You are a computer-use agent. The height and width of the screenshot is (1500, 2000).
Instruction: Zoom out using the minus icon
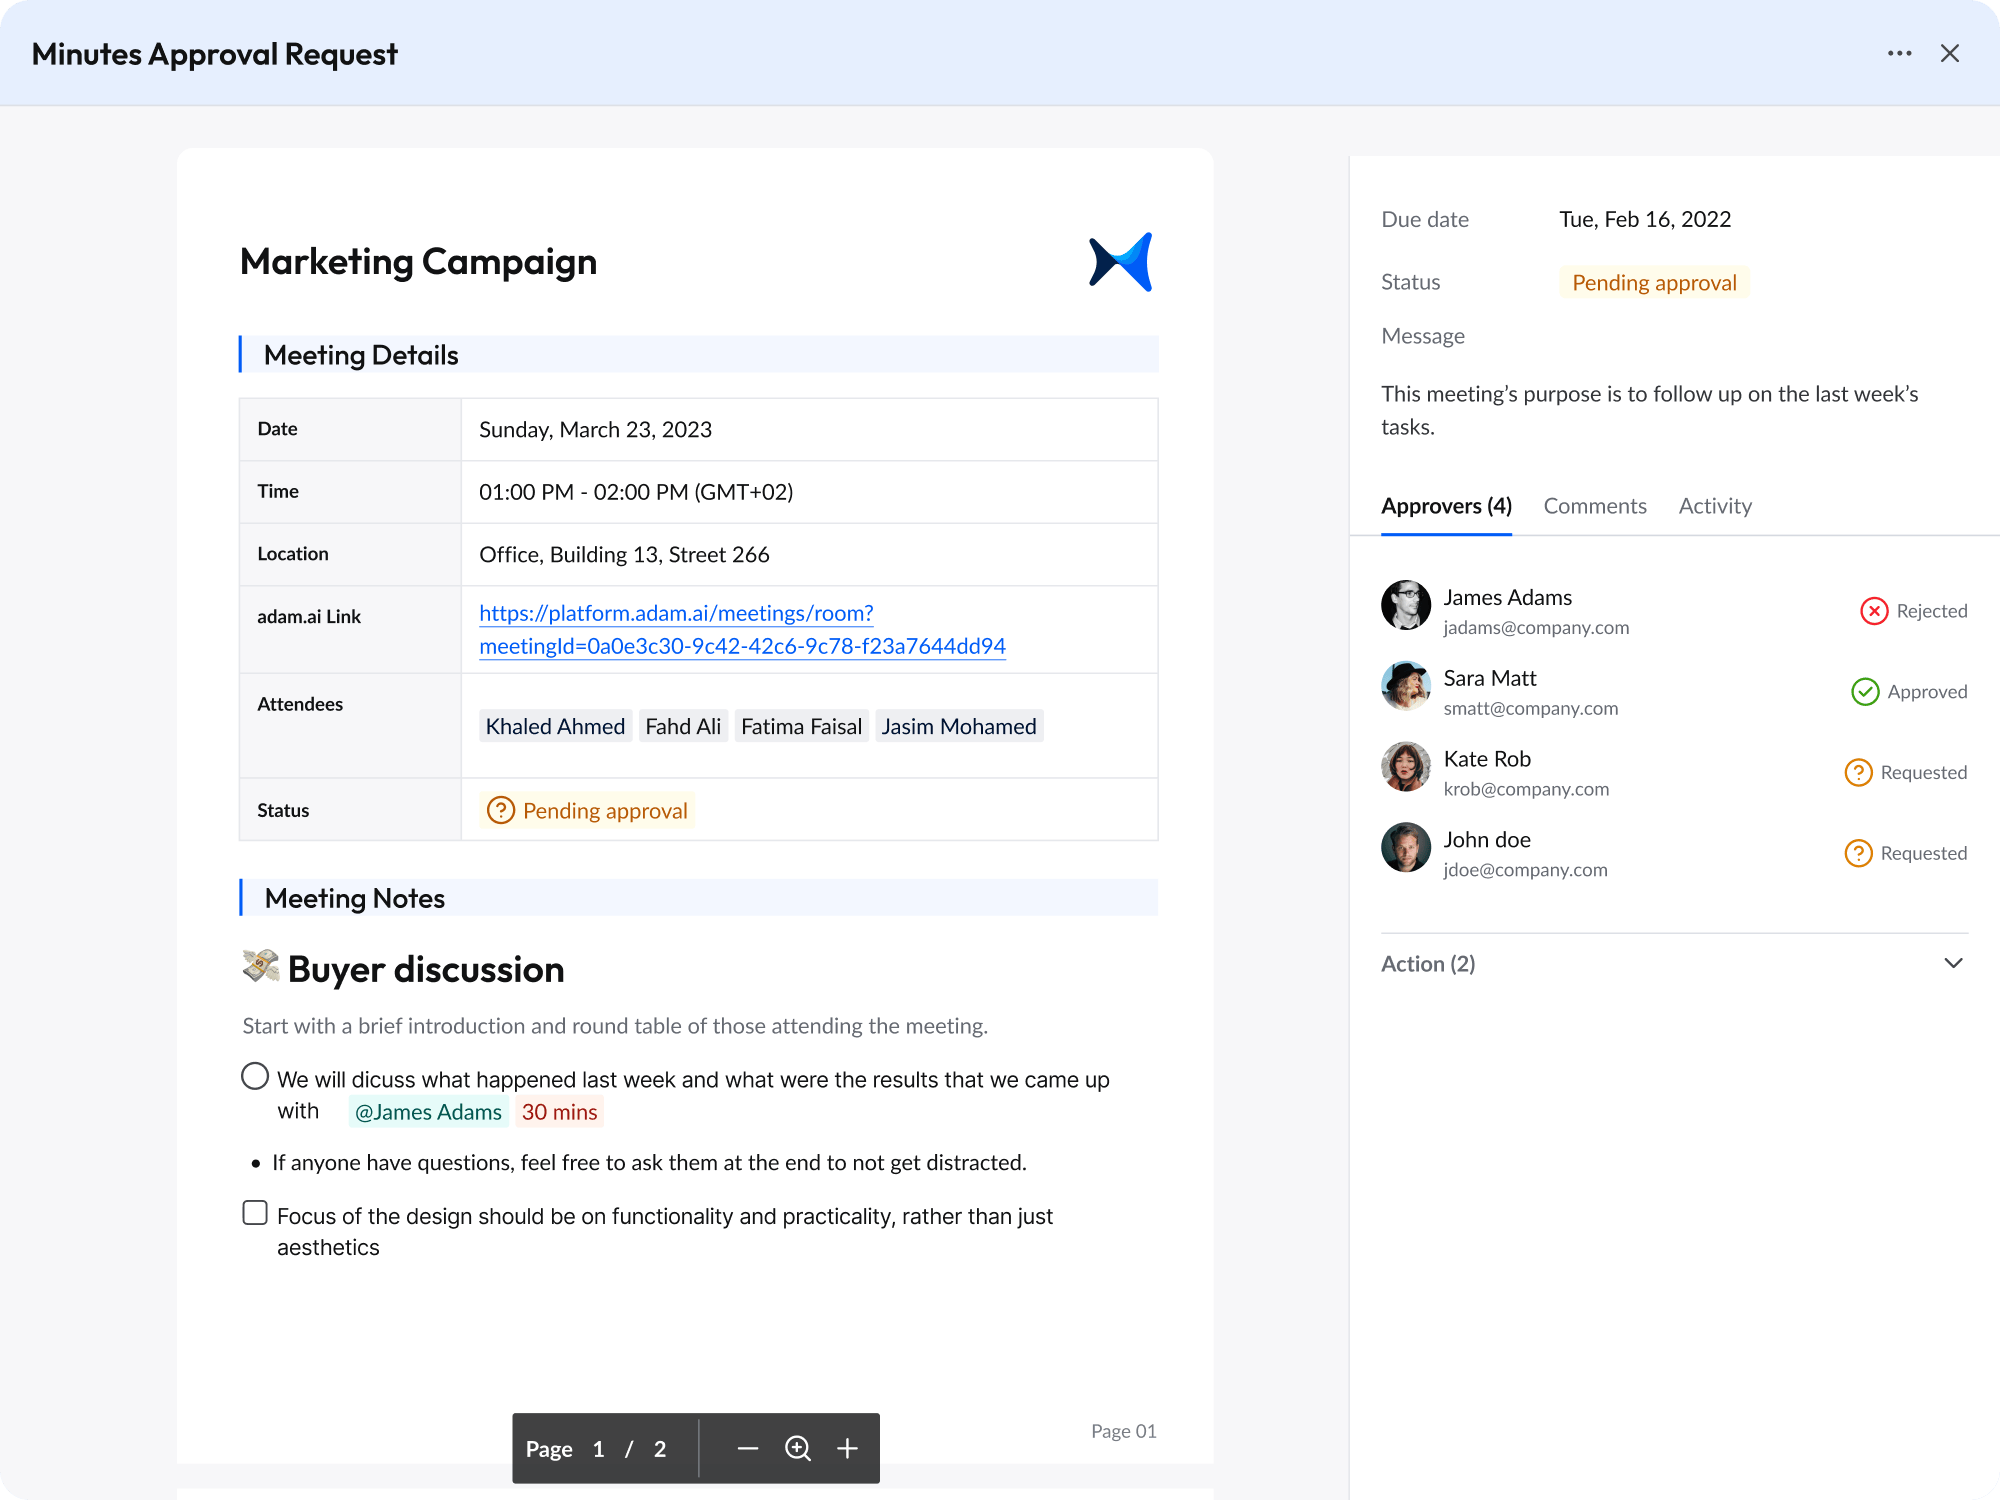click(748, 1448)
